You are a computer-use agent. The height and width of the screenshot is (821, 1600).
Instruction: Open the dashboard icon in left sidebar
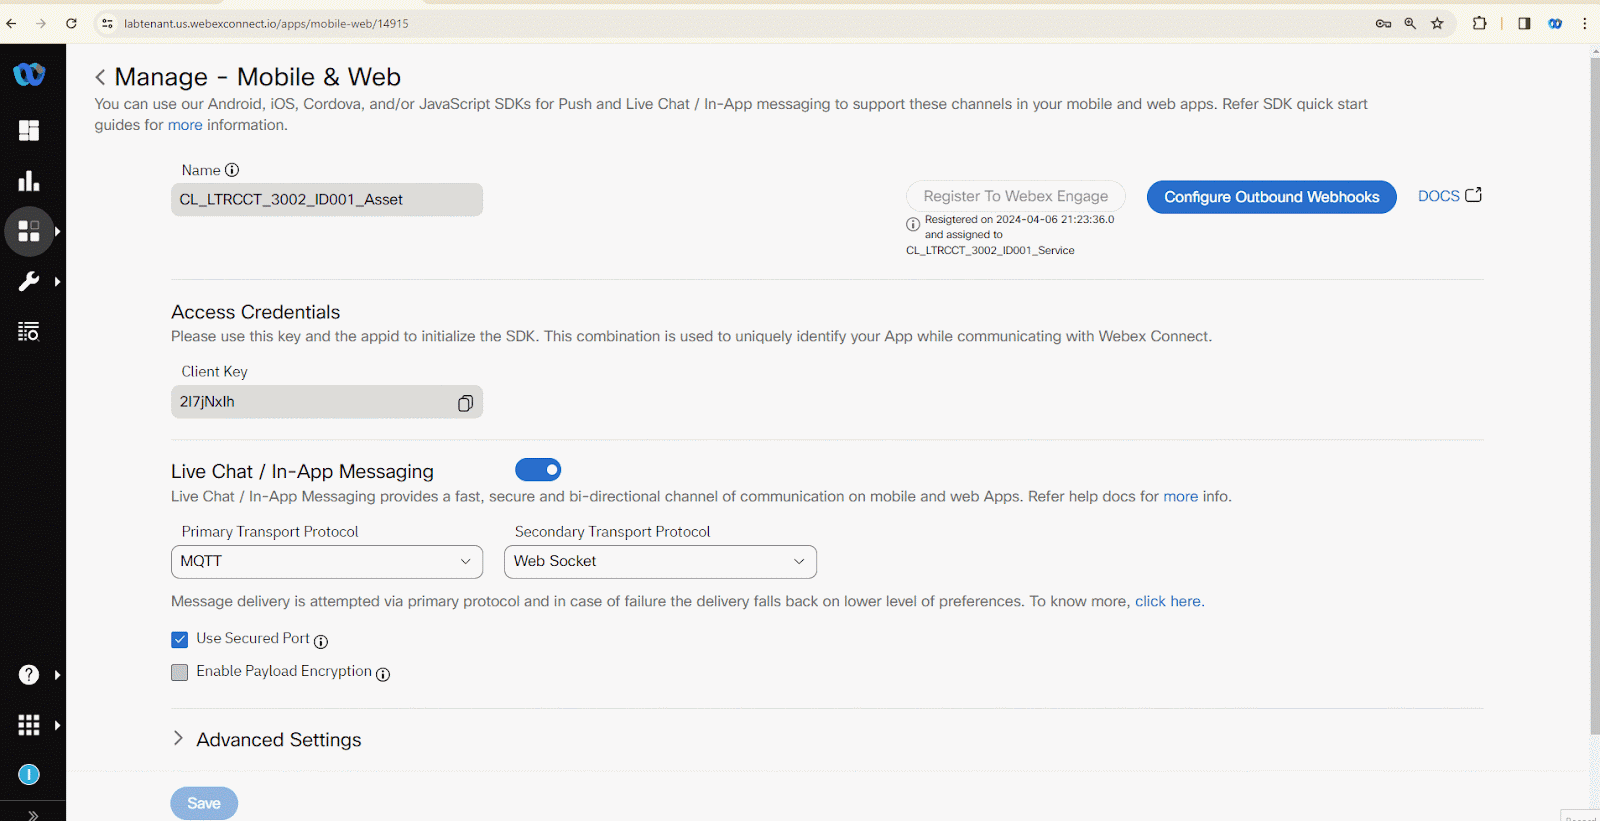point(29,131)
